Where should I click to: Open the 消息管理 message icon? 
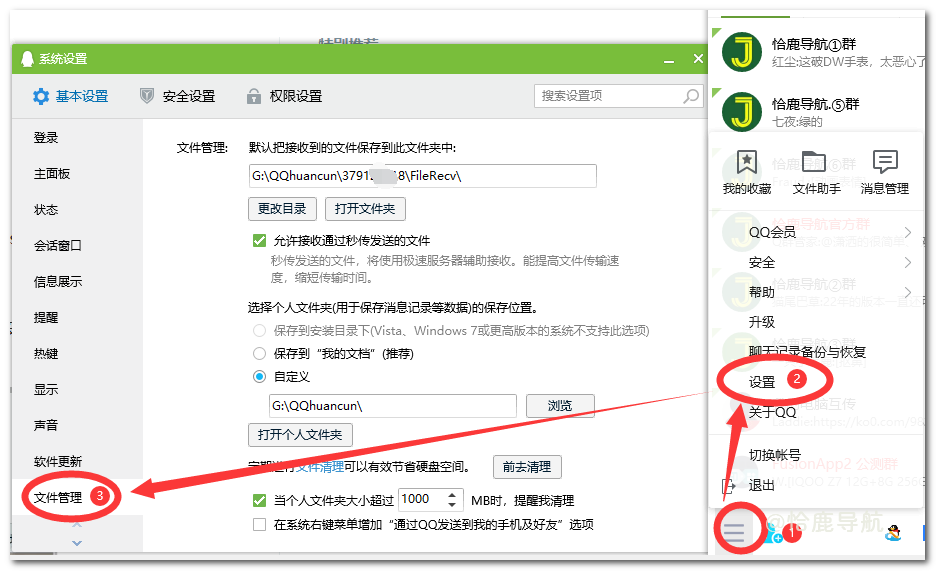pyautogui.click(x=885, y=162)
